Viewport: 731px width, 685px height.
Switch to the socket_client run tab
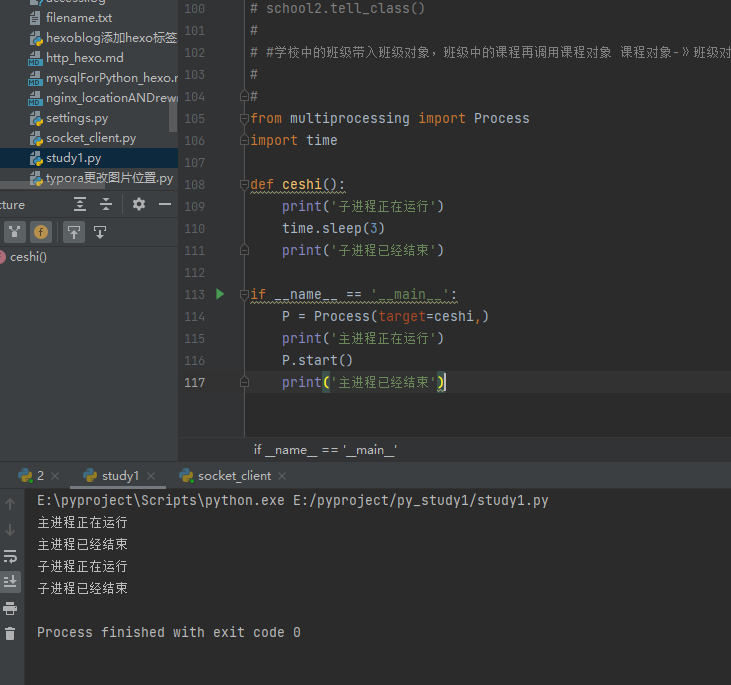point(233,476)
